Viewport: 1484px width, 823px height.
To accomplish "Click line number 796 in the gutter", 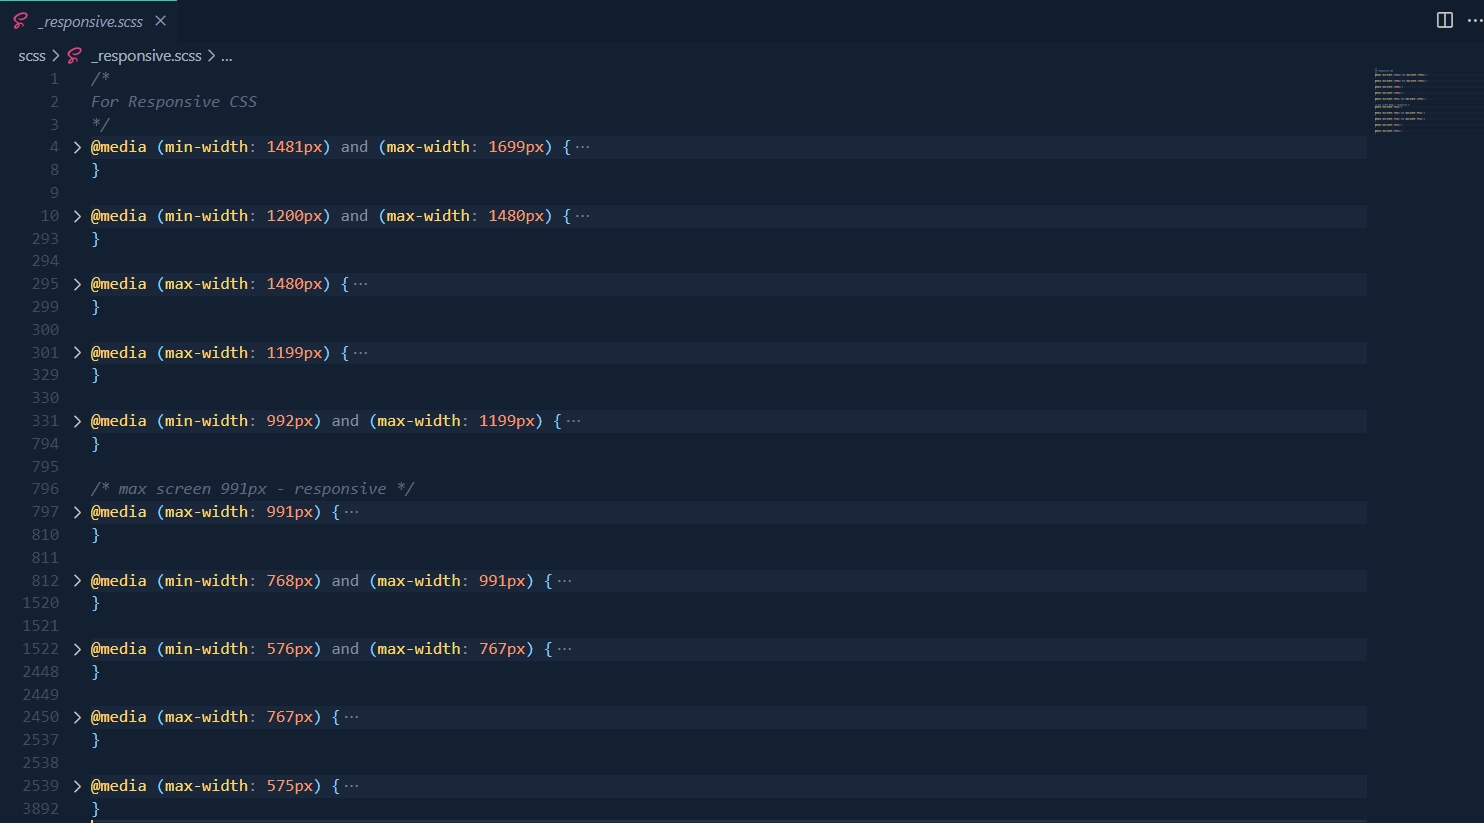I will 45,489.
